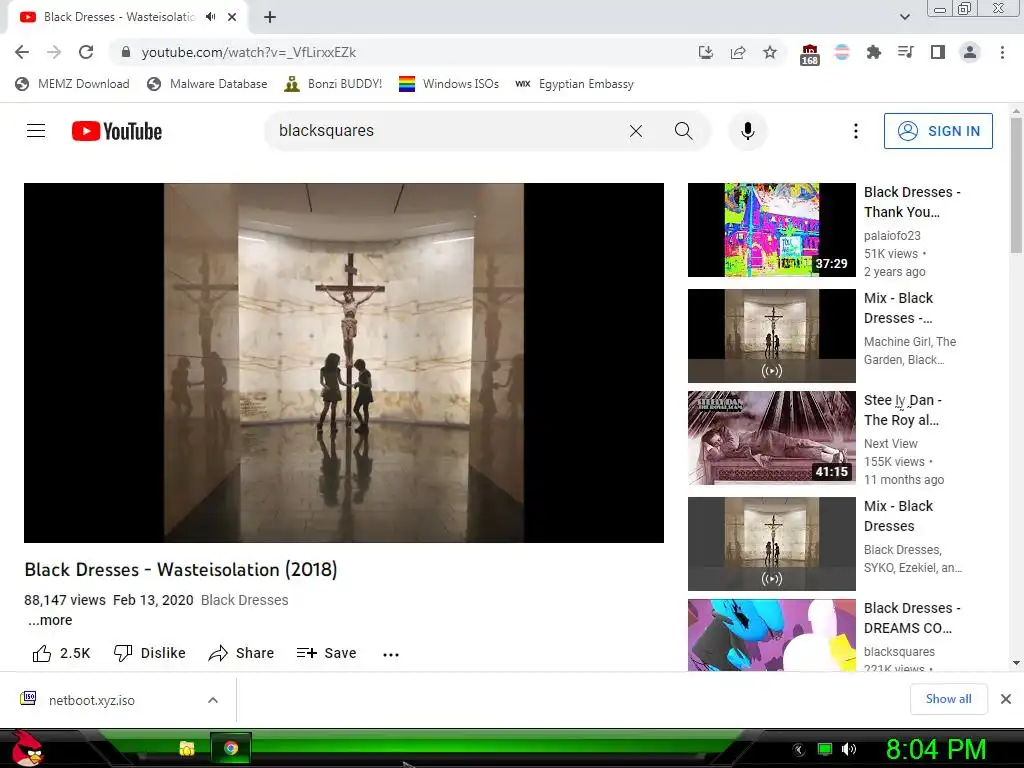Open the Chrome profile avatar
This screenshot has height=768, width=1024.
point(970,52)
